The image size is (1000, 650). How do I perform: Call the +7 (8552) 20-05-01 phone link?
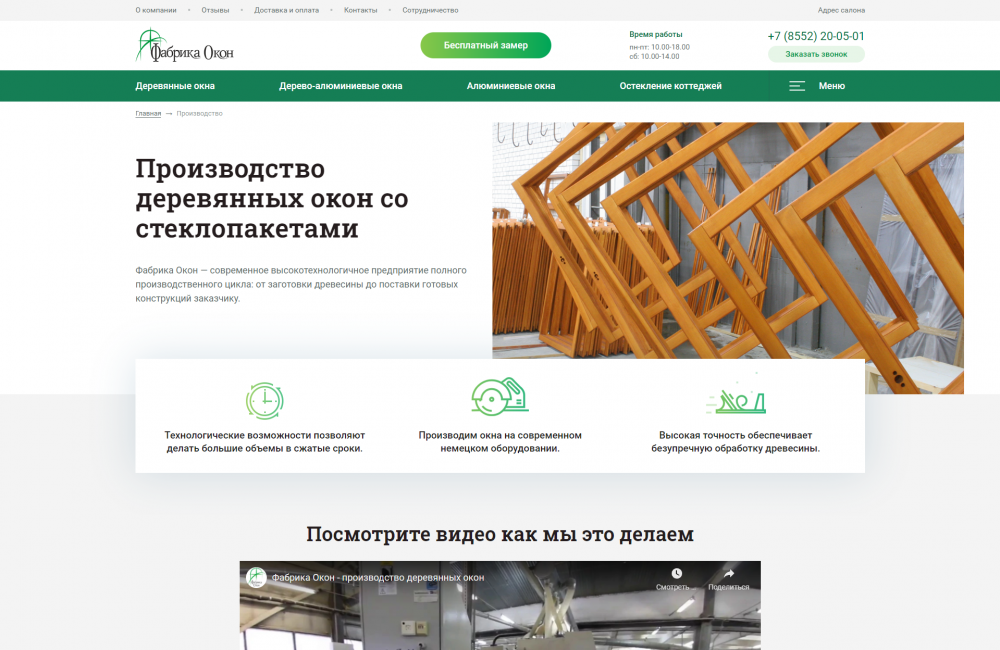[816, 34]
